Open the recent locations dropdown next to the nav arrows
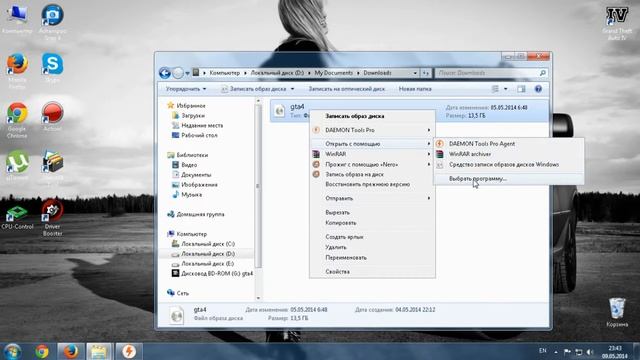The width and height of the screenshot is (640, 360). (x=187, y=73)
